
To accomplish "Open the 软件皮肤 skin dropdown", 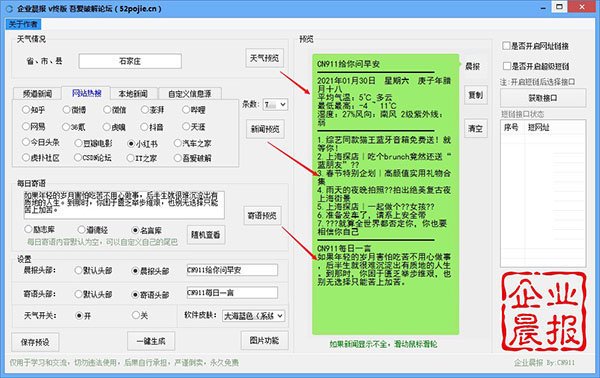I will [254, 316].
